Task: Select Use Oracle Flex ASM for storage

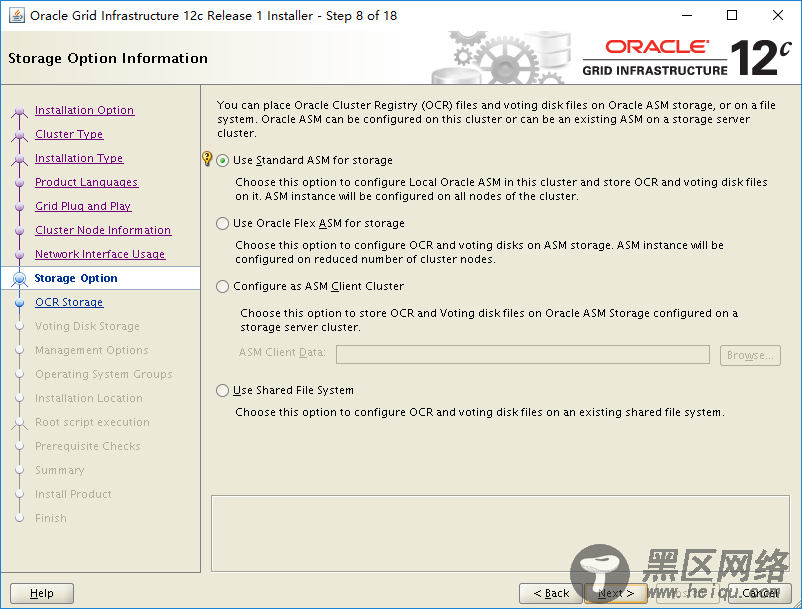Action: [222, 223]
